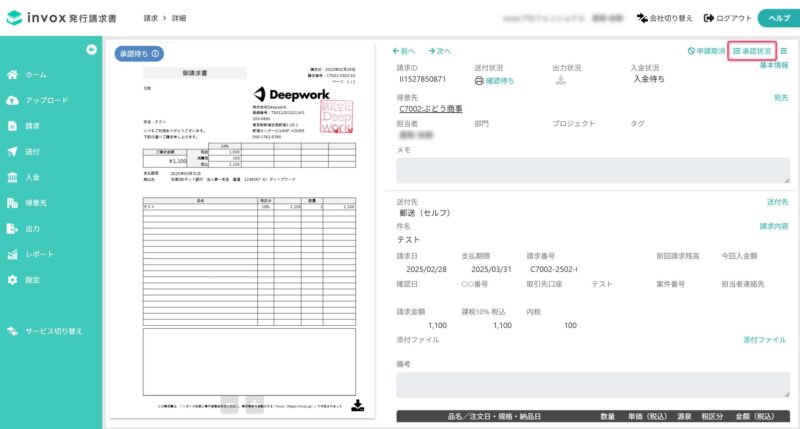Click into the メモ text field
This screenshot has height=429, width=800.
(593, 170)
